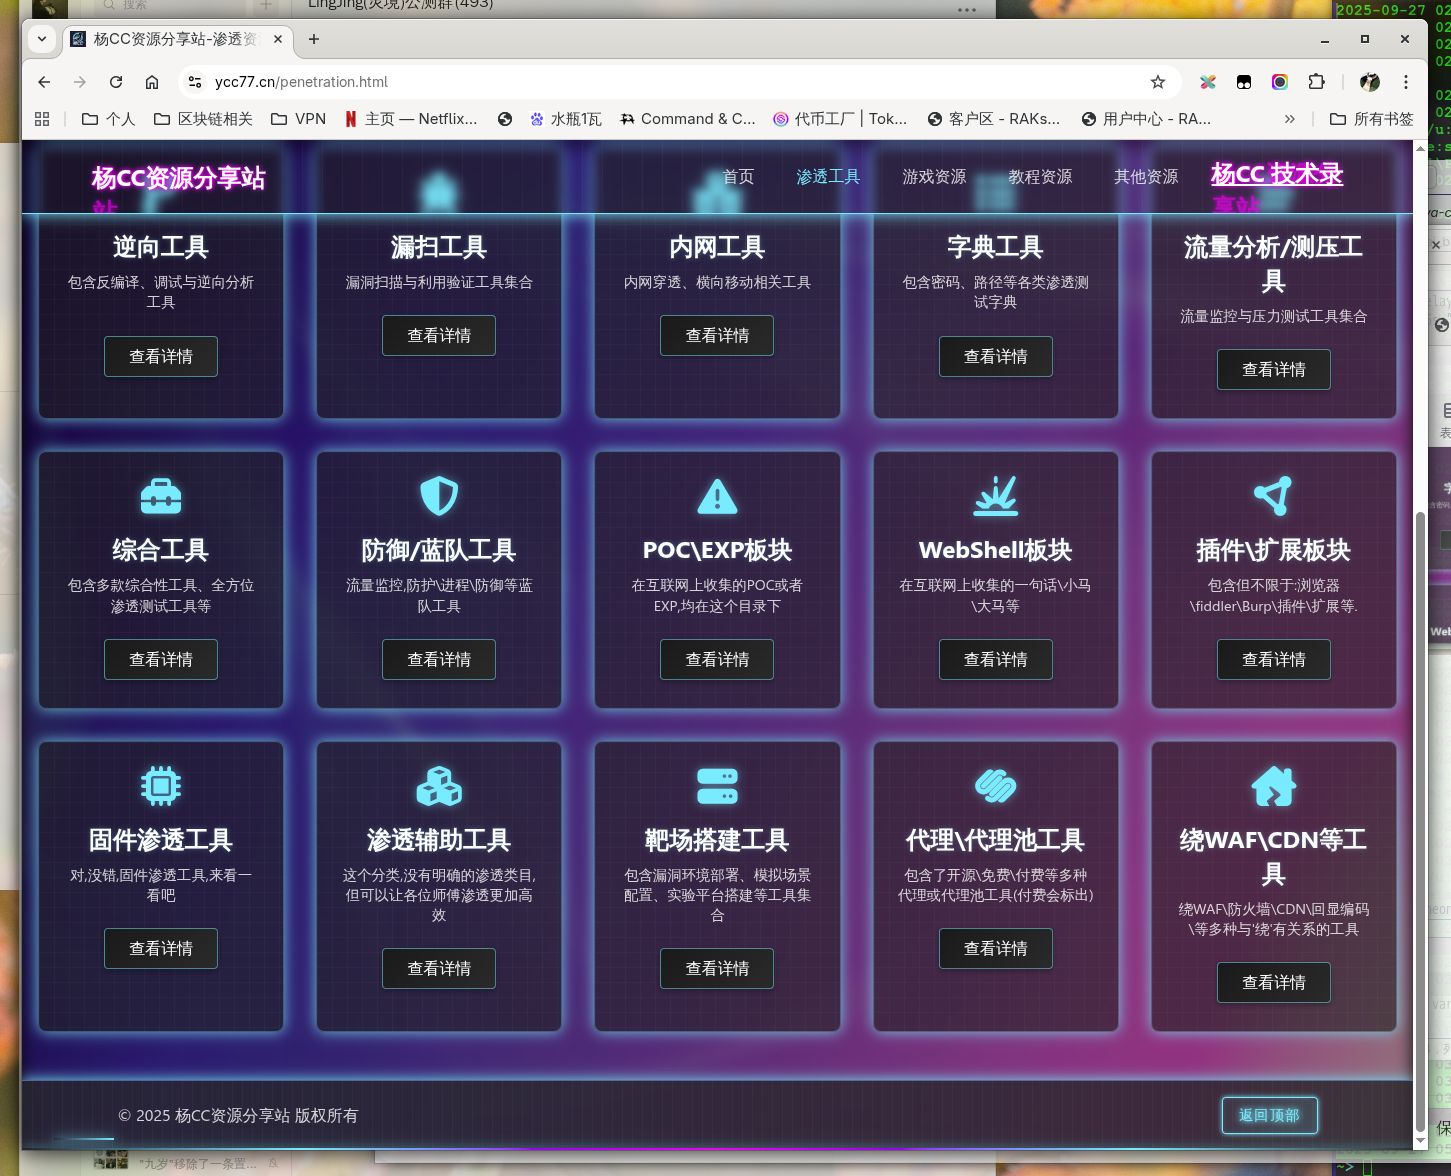Open the browser home page icon
1451x1176 pixels.
pos(152,82)
